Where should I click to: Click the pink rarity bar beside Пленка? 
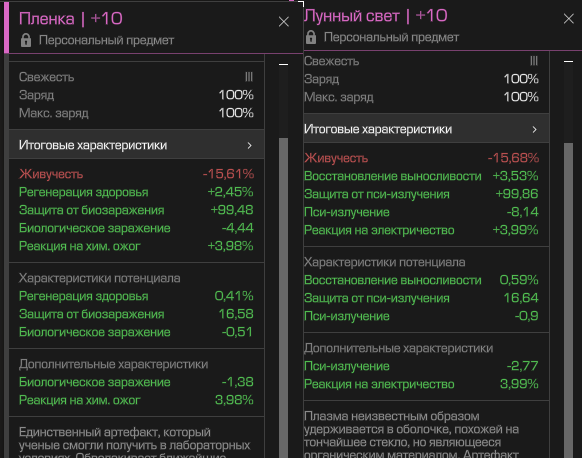coord(6,27)
